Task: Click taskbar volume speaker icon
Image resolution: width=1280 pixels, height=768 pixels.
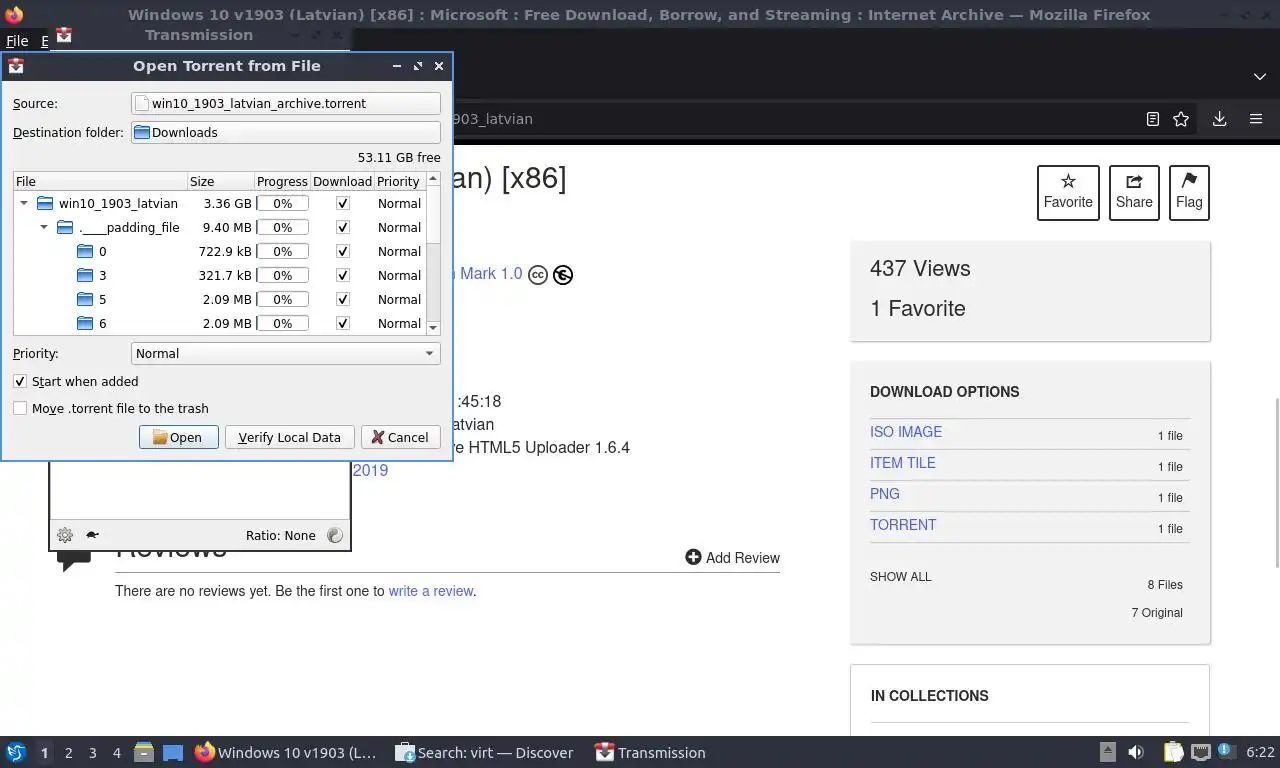Action: (1136, 752)
